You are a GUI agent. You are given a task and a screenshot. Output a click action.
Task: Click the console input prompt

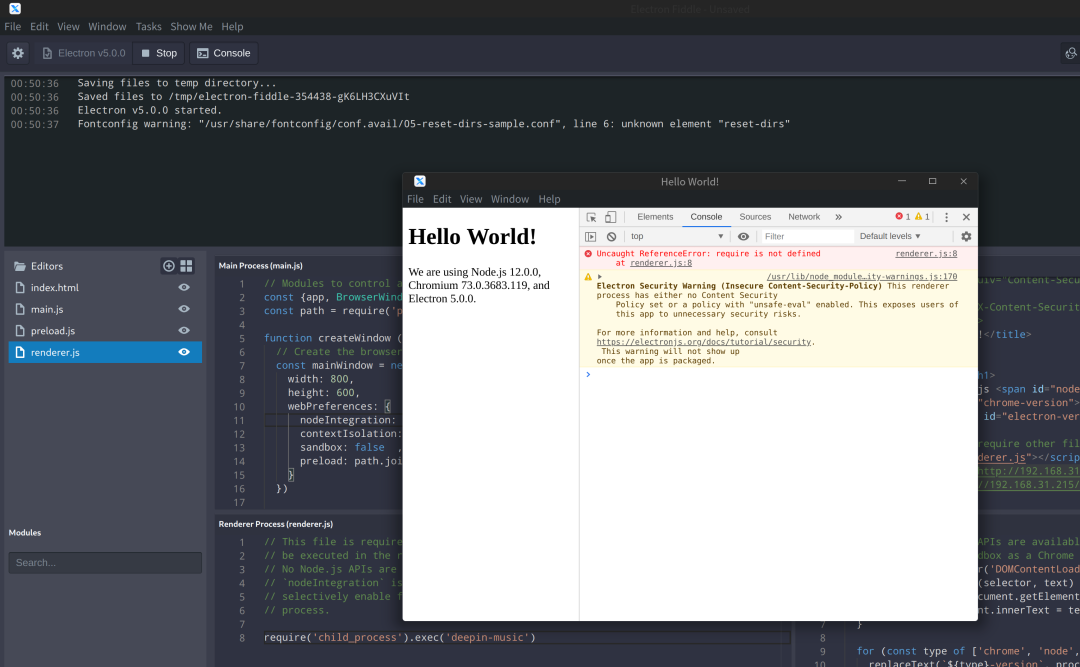[778, 374]
